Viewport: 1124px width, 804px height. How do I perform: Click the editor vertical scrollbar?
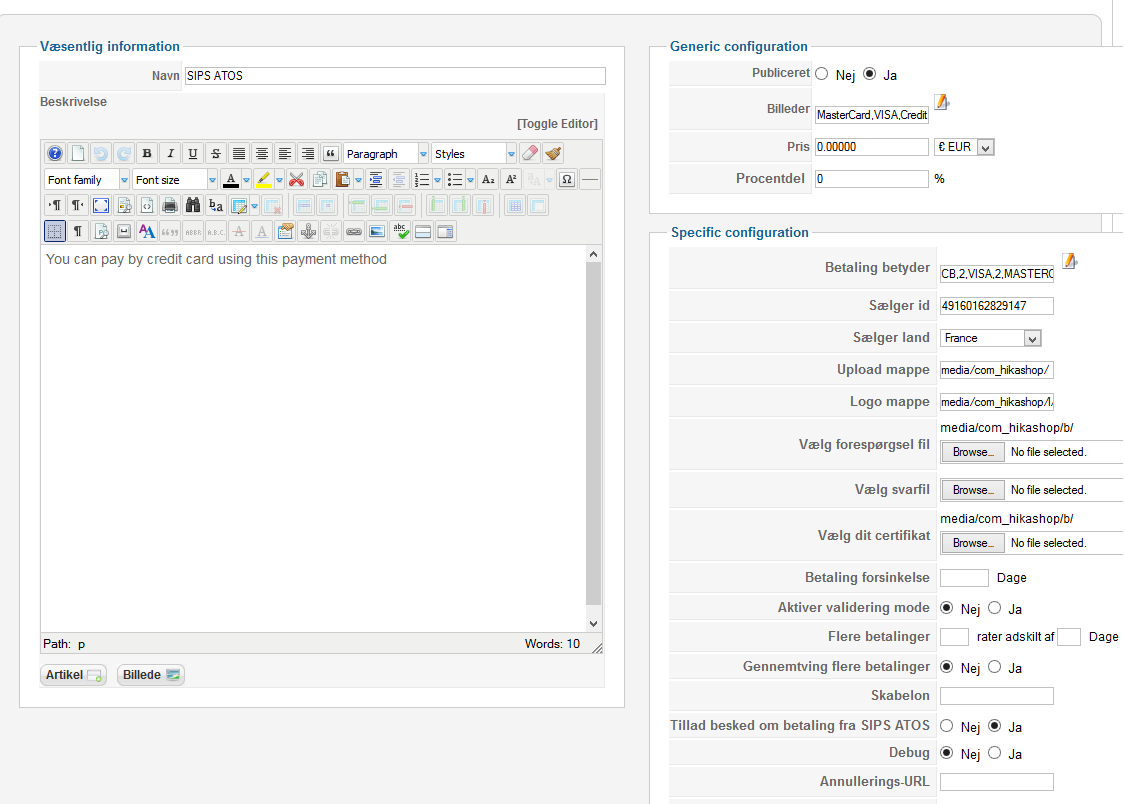coord(593,439)
